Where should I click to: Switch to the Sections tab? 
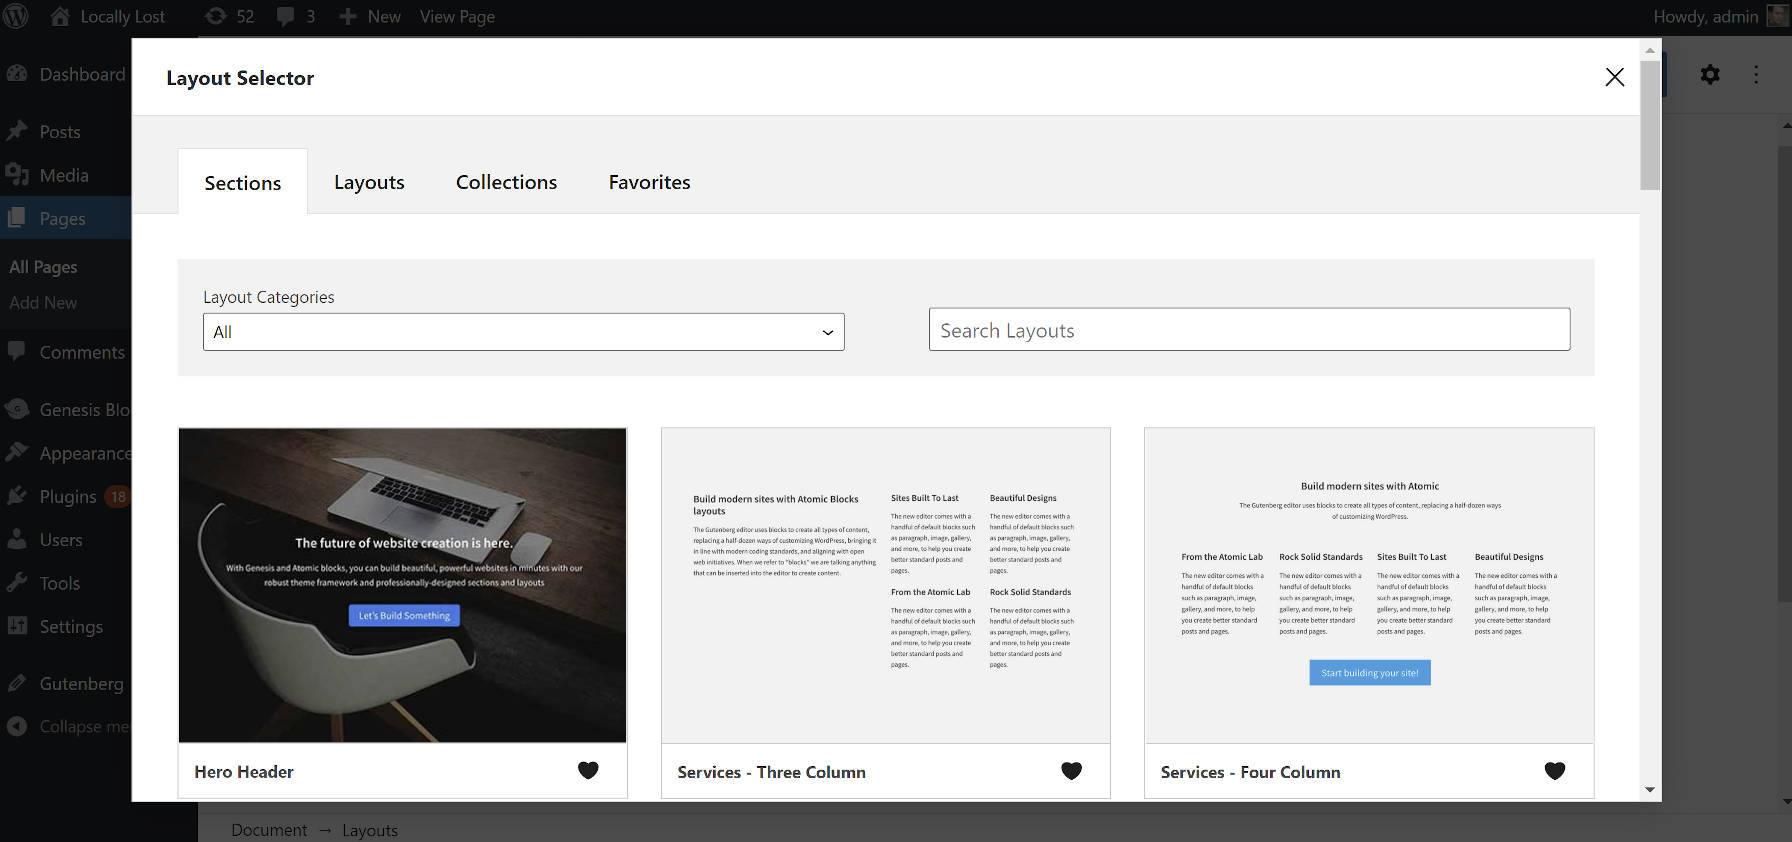point(243,182)
